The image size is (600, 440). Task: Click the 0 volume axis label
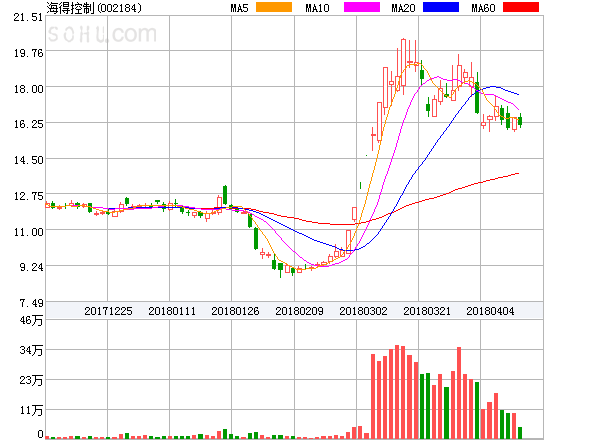(x=40, y=434)
